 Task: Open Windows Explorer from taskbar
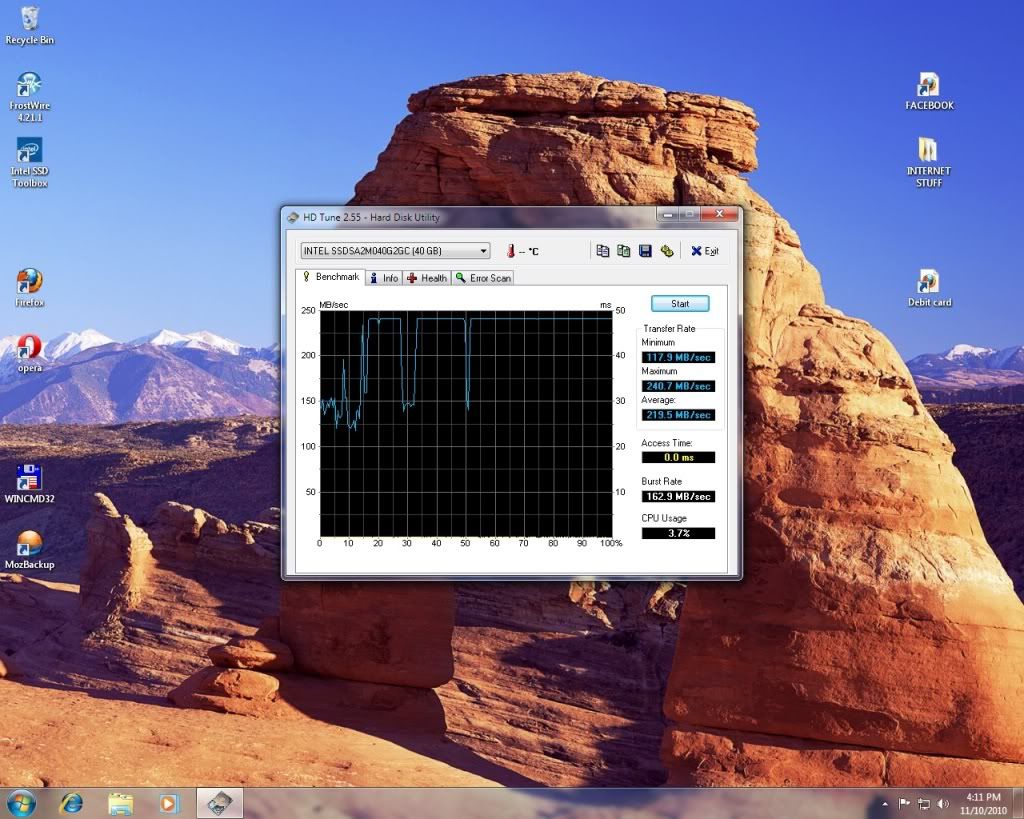click(120, 803)
